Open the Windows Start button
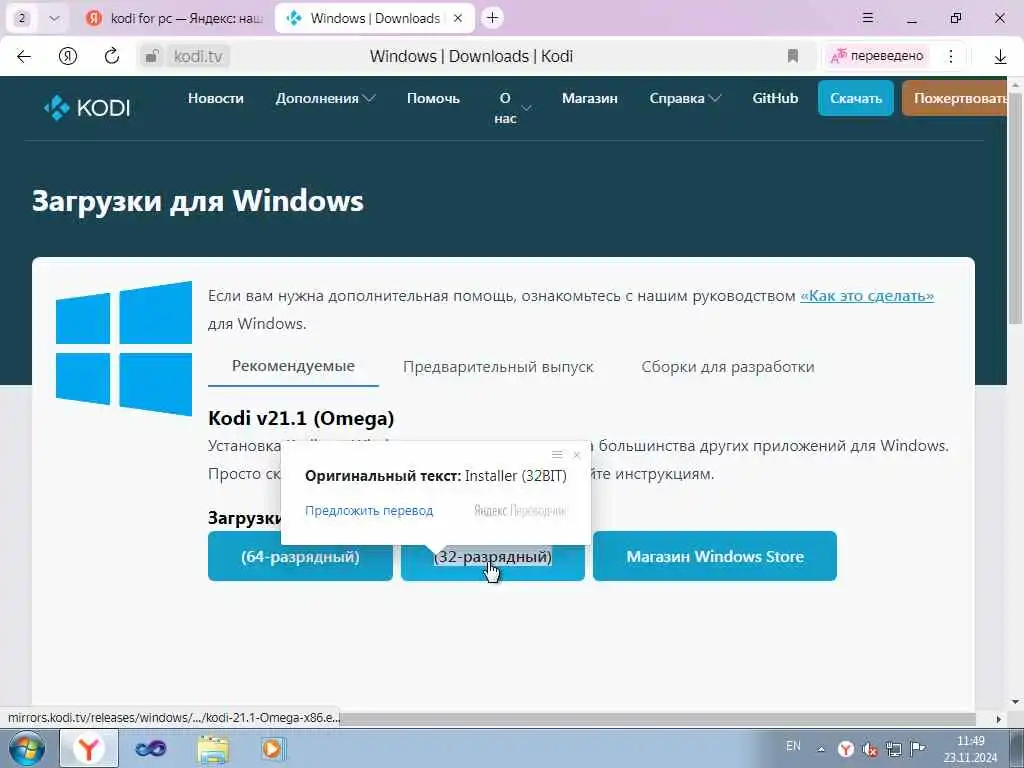 click(x=26, y=748)
